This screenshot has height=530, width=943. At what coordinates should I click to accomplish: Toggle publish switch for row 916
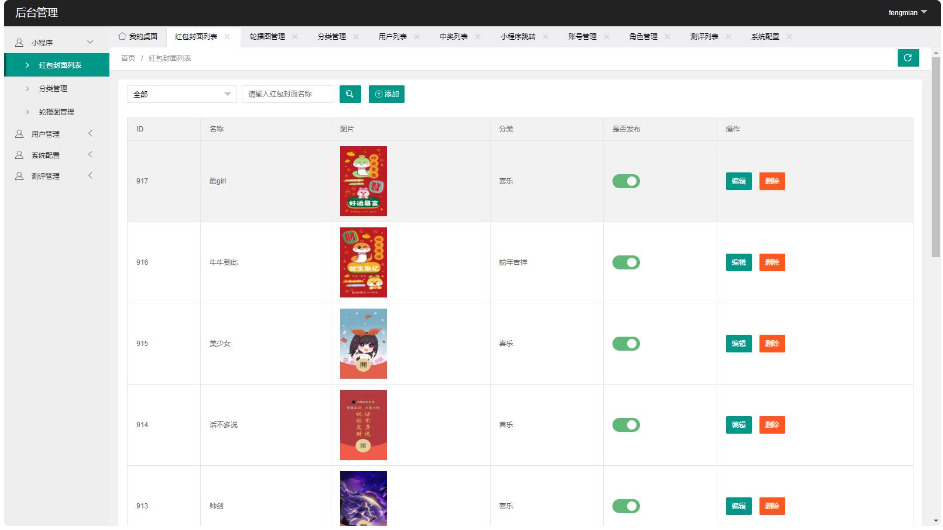coord(626,262)
